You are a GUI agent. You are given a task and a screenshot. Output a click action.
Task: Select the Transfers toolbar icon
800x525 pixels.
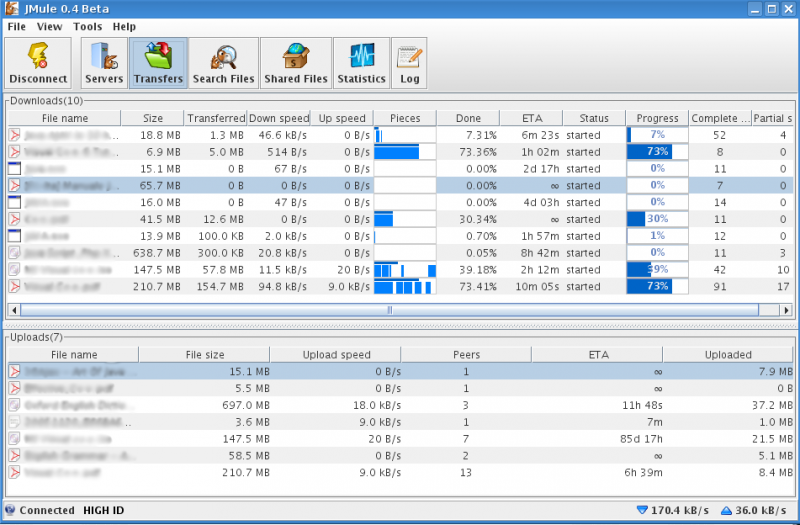pyautogui.click(x=158, y=63)
